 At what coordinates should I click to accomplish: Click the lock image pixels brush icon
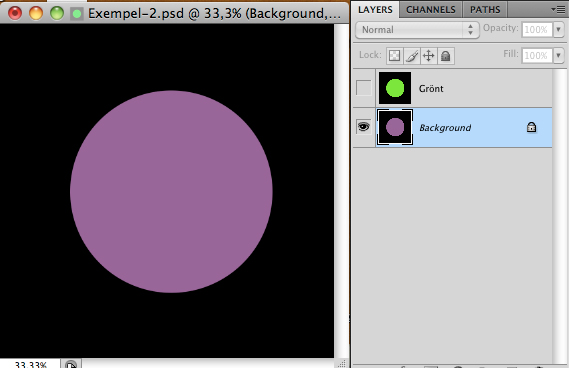tap(412, 56)
